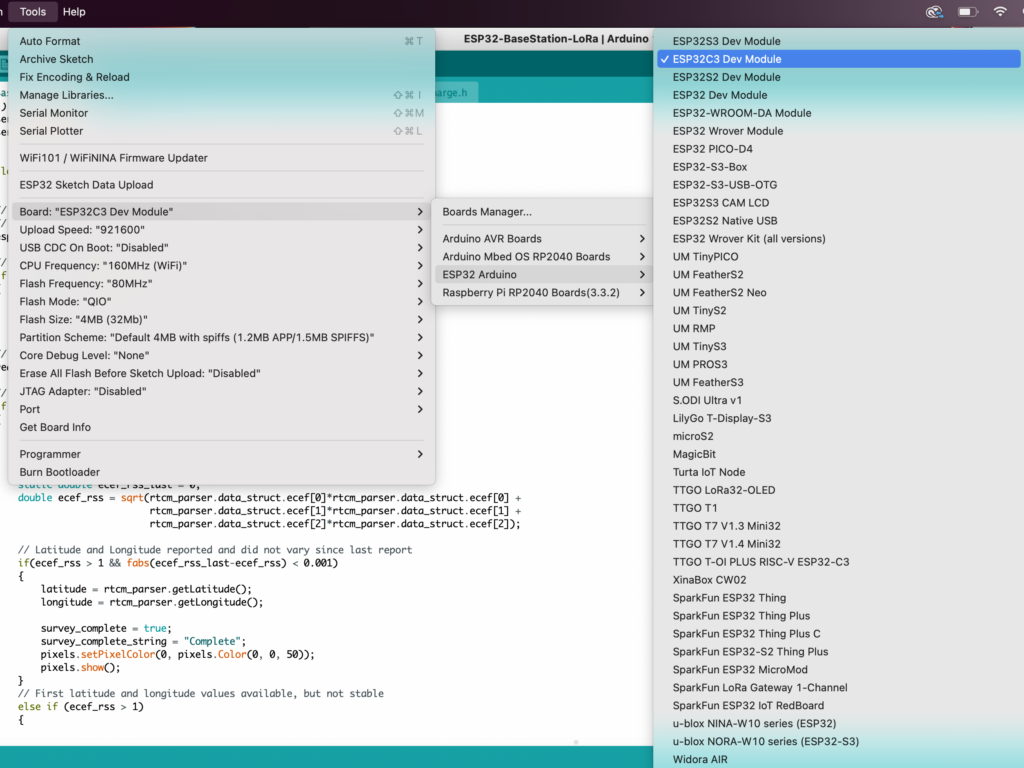This screenshot has width=1024, height=768.
Task: Expand the Programmer submenu
Action: click(221, 455)
